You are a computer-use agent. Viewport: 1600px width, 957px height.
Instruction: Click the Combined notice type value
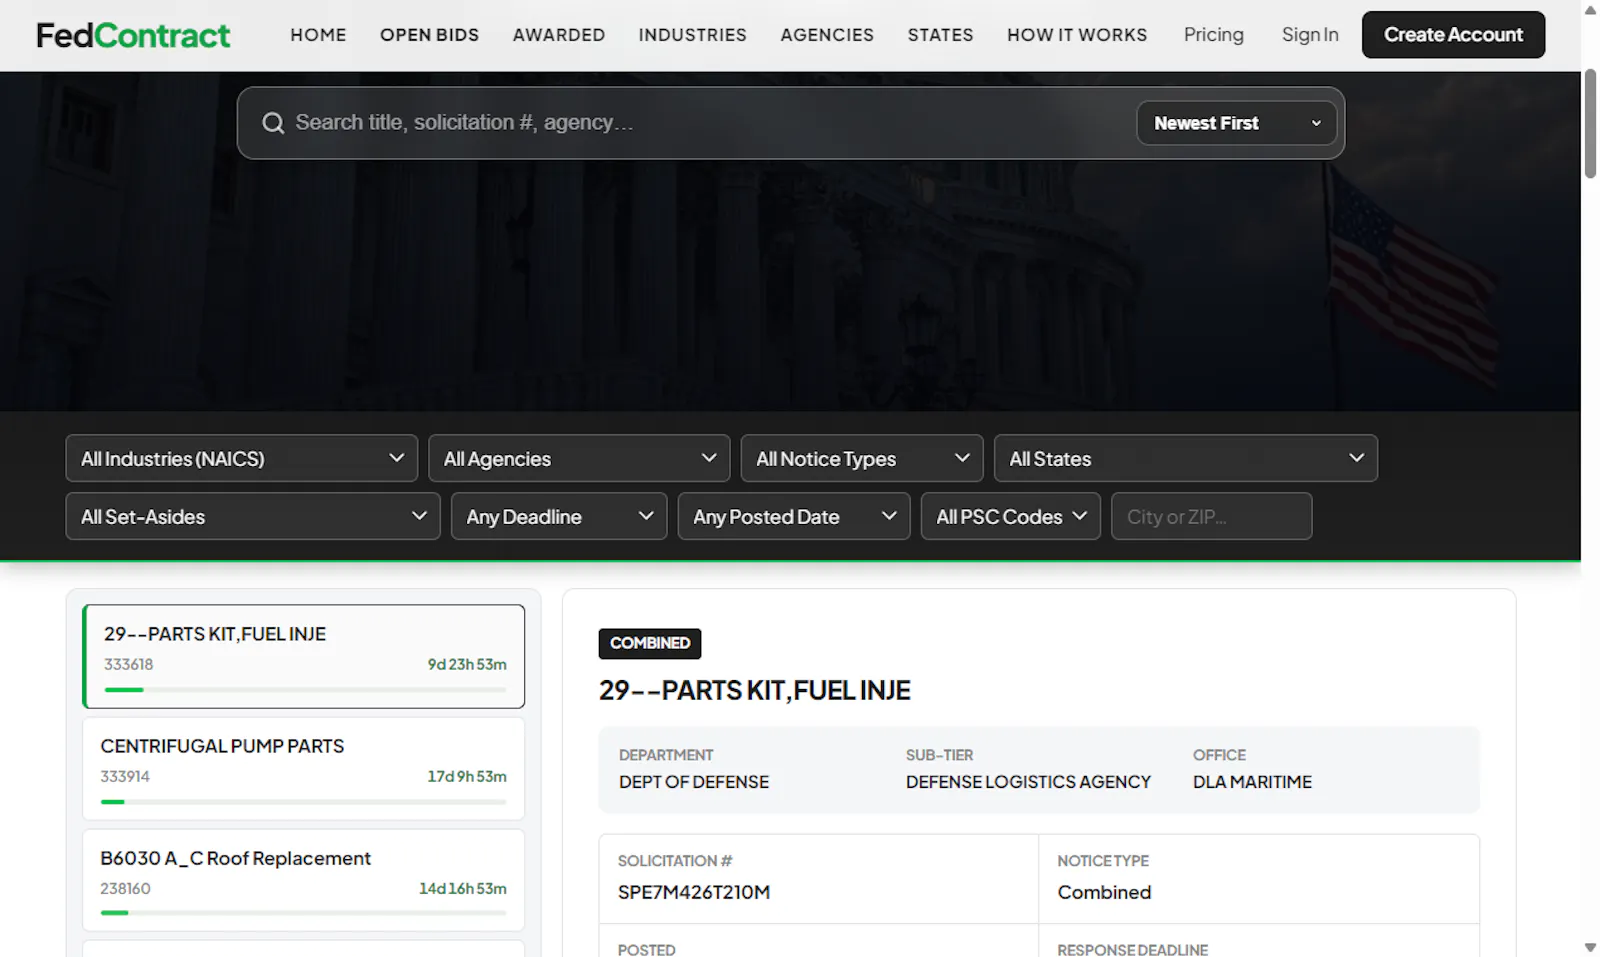click(1104, 892)
